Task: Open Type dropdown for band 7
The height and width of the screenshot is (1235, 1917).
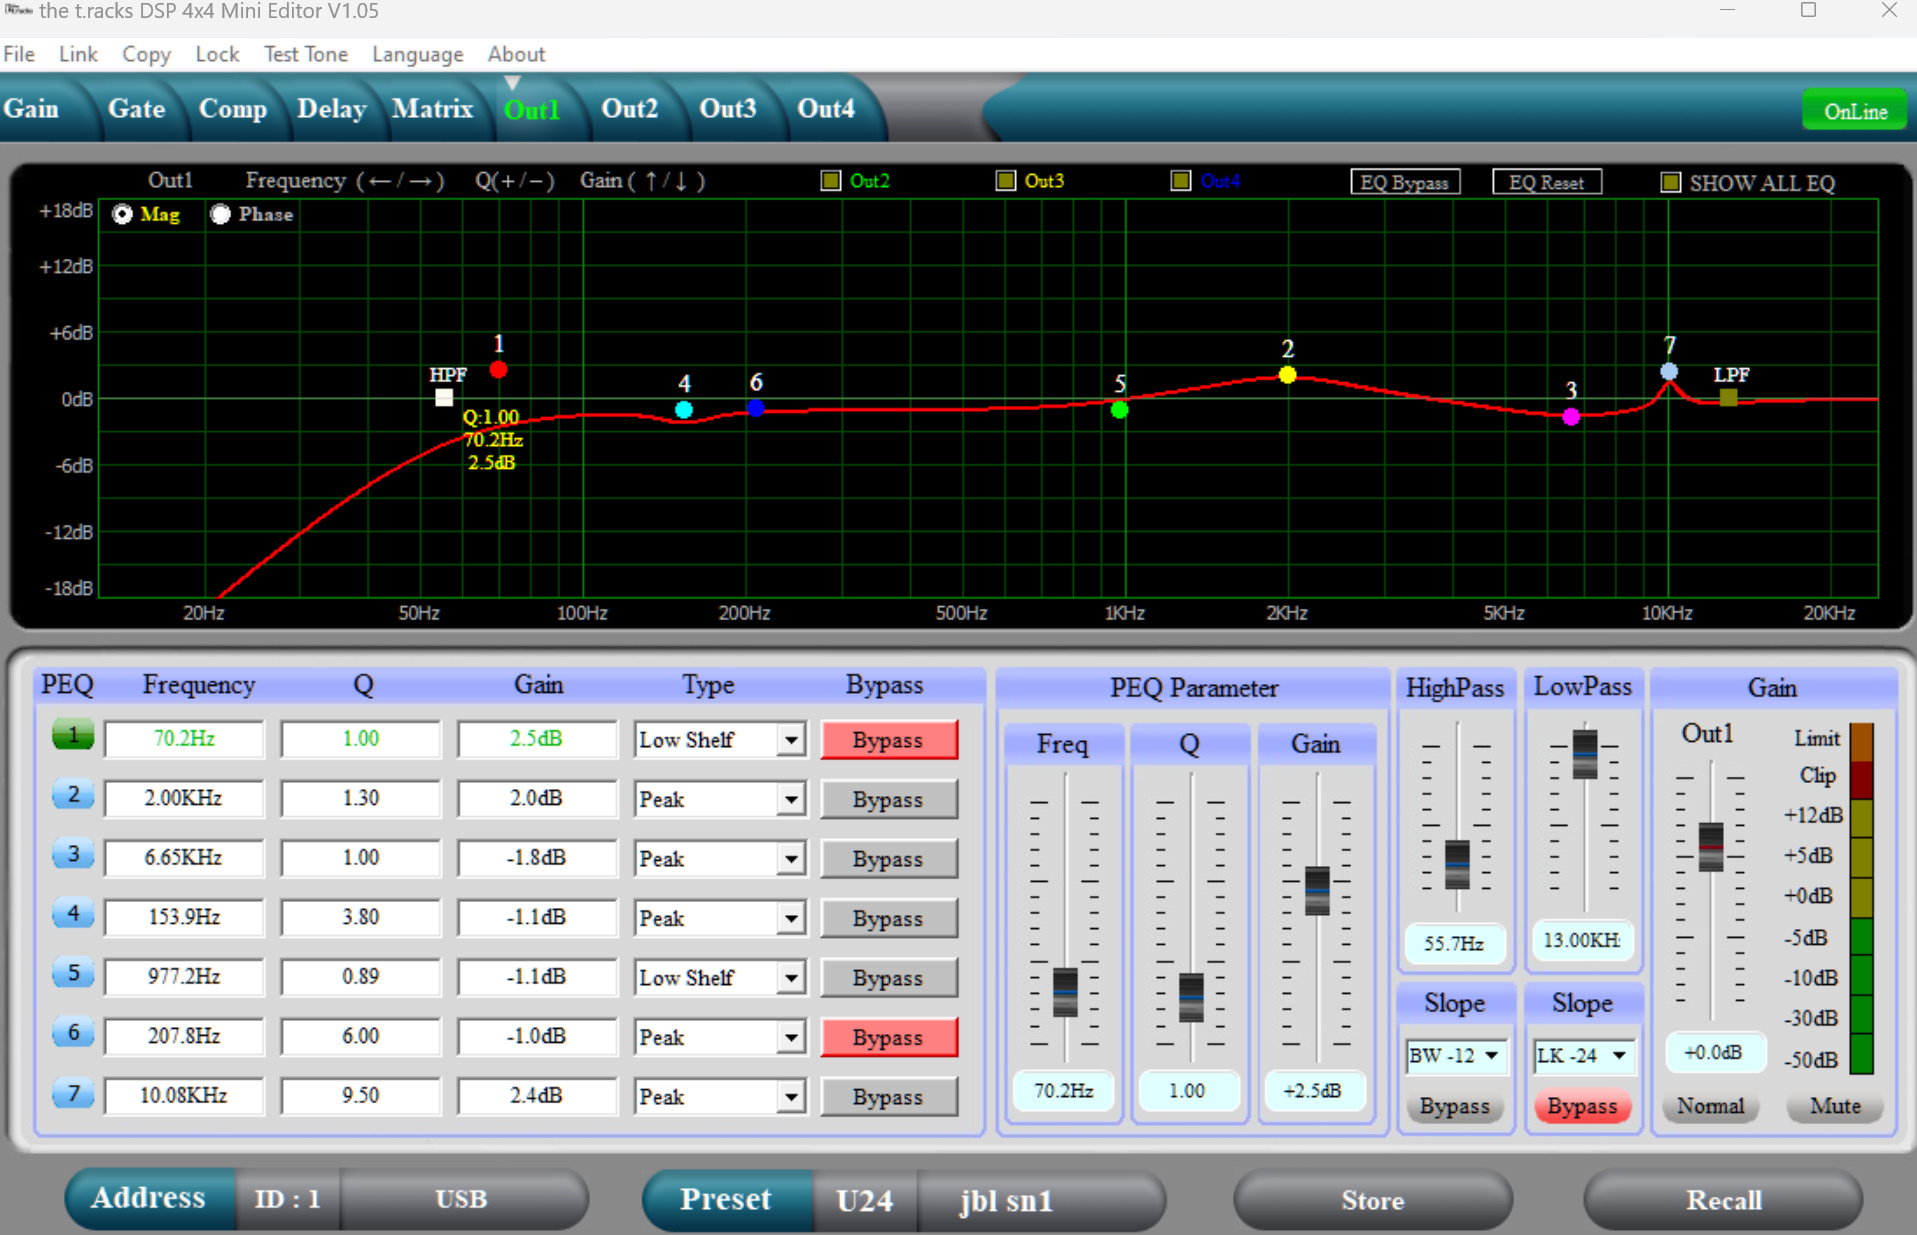Action: pos(791,1097)
